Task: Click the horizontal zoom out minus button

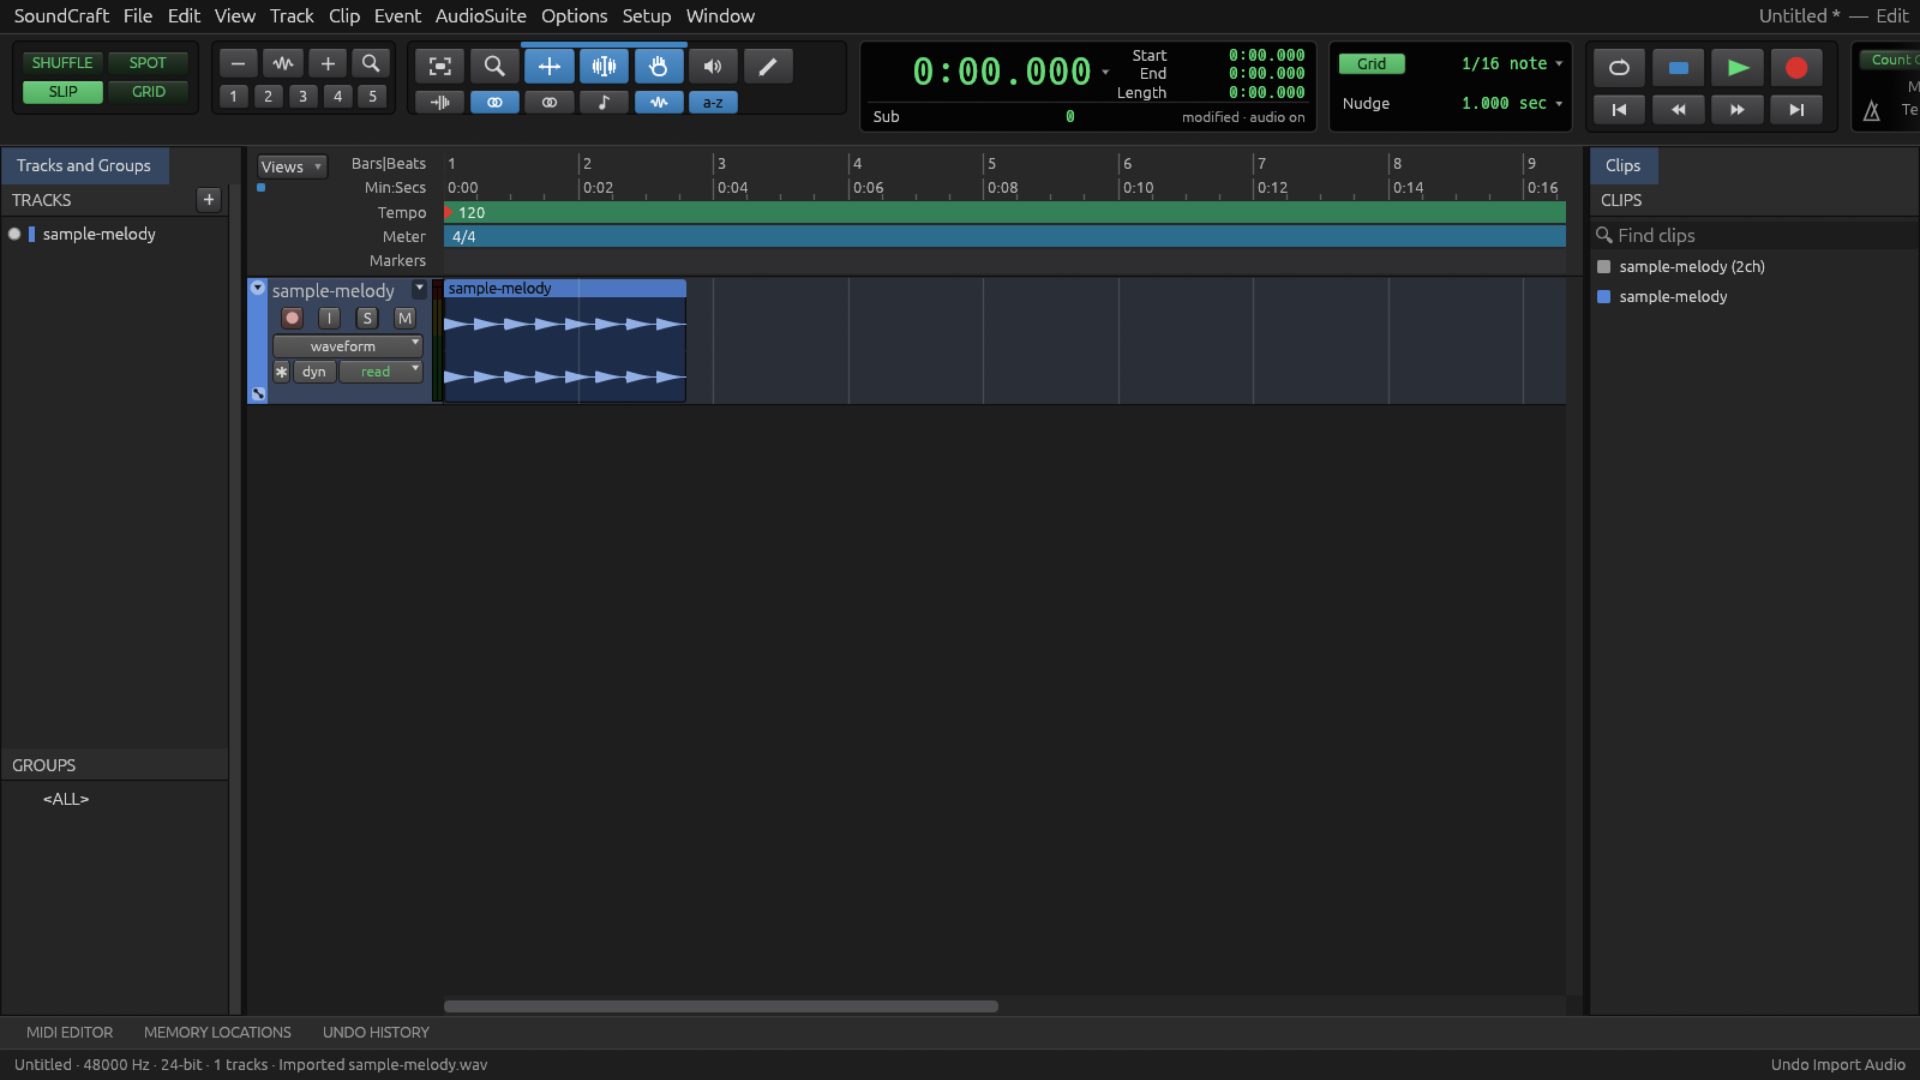Action: tap(238, 64)
